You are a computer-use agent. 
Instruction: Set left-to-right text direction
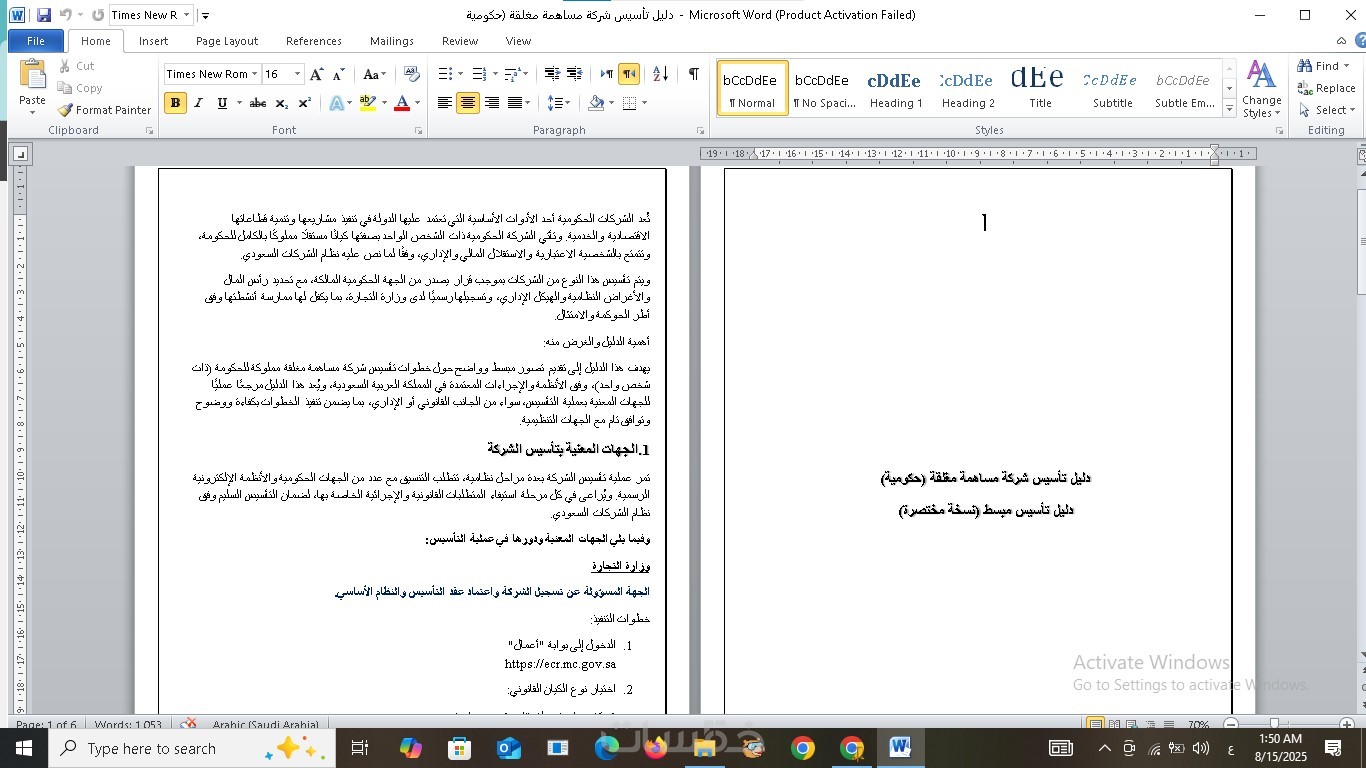tap(606, 74)
